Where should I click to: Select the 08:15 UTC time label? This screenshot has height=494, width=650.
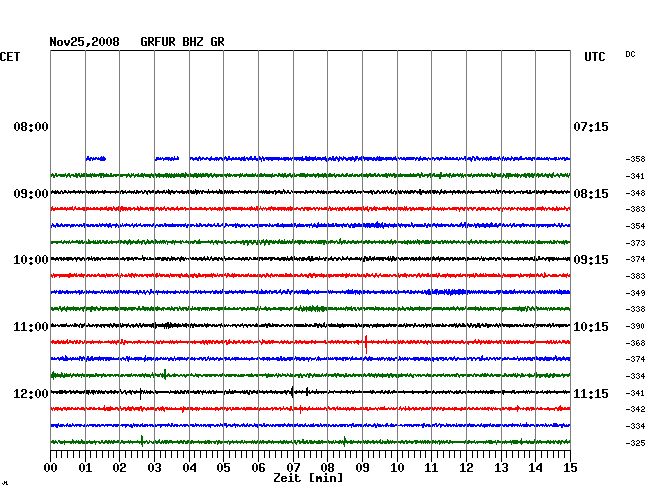(x=591, y=194)
